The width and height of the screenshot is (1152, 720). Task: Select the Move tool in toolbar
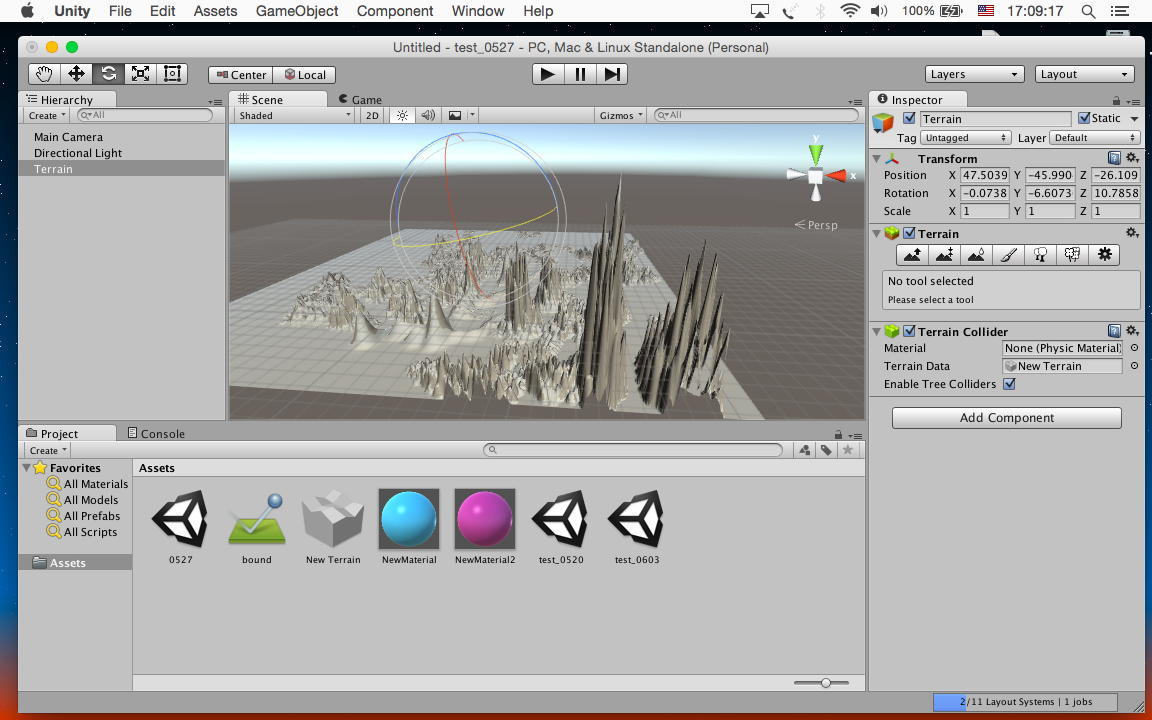(x=76, y=74)
